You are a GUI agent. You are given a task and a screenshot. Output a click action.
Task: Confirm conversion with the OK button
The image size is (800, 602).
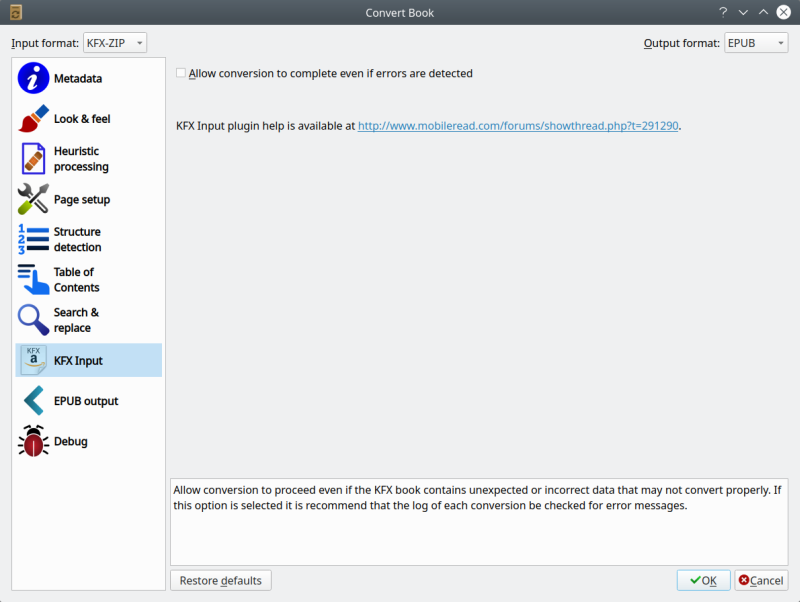[x=703, y=580]
